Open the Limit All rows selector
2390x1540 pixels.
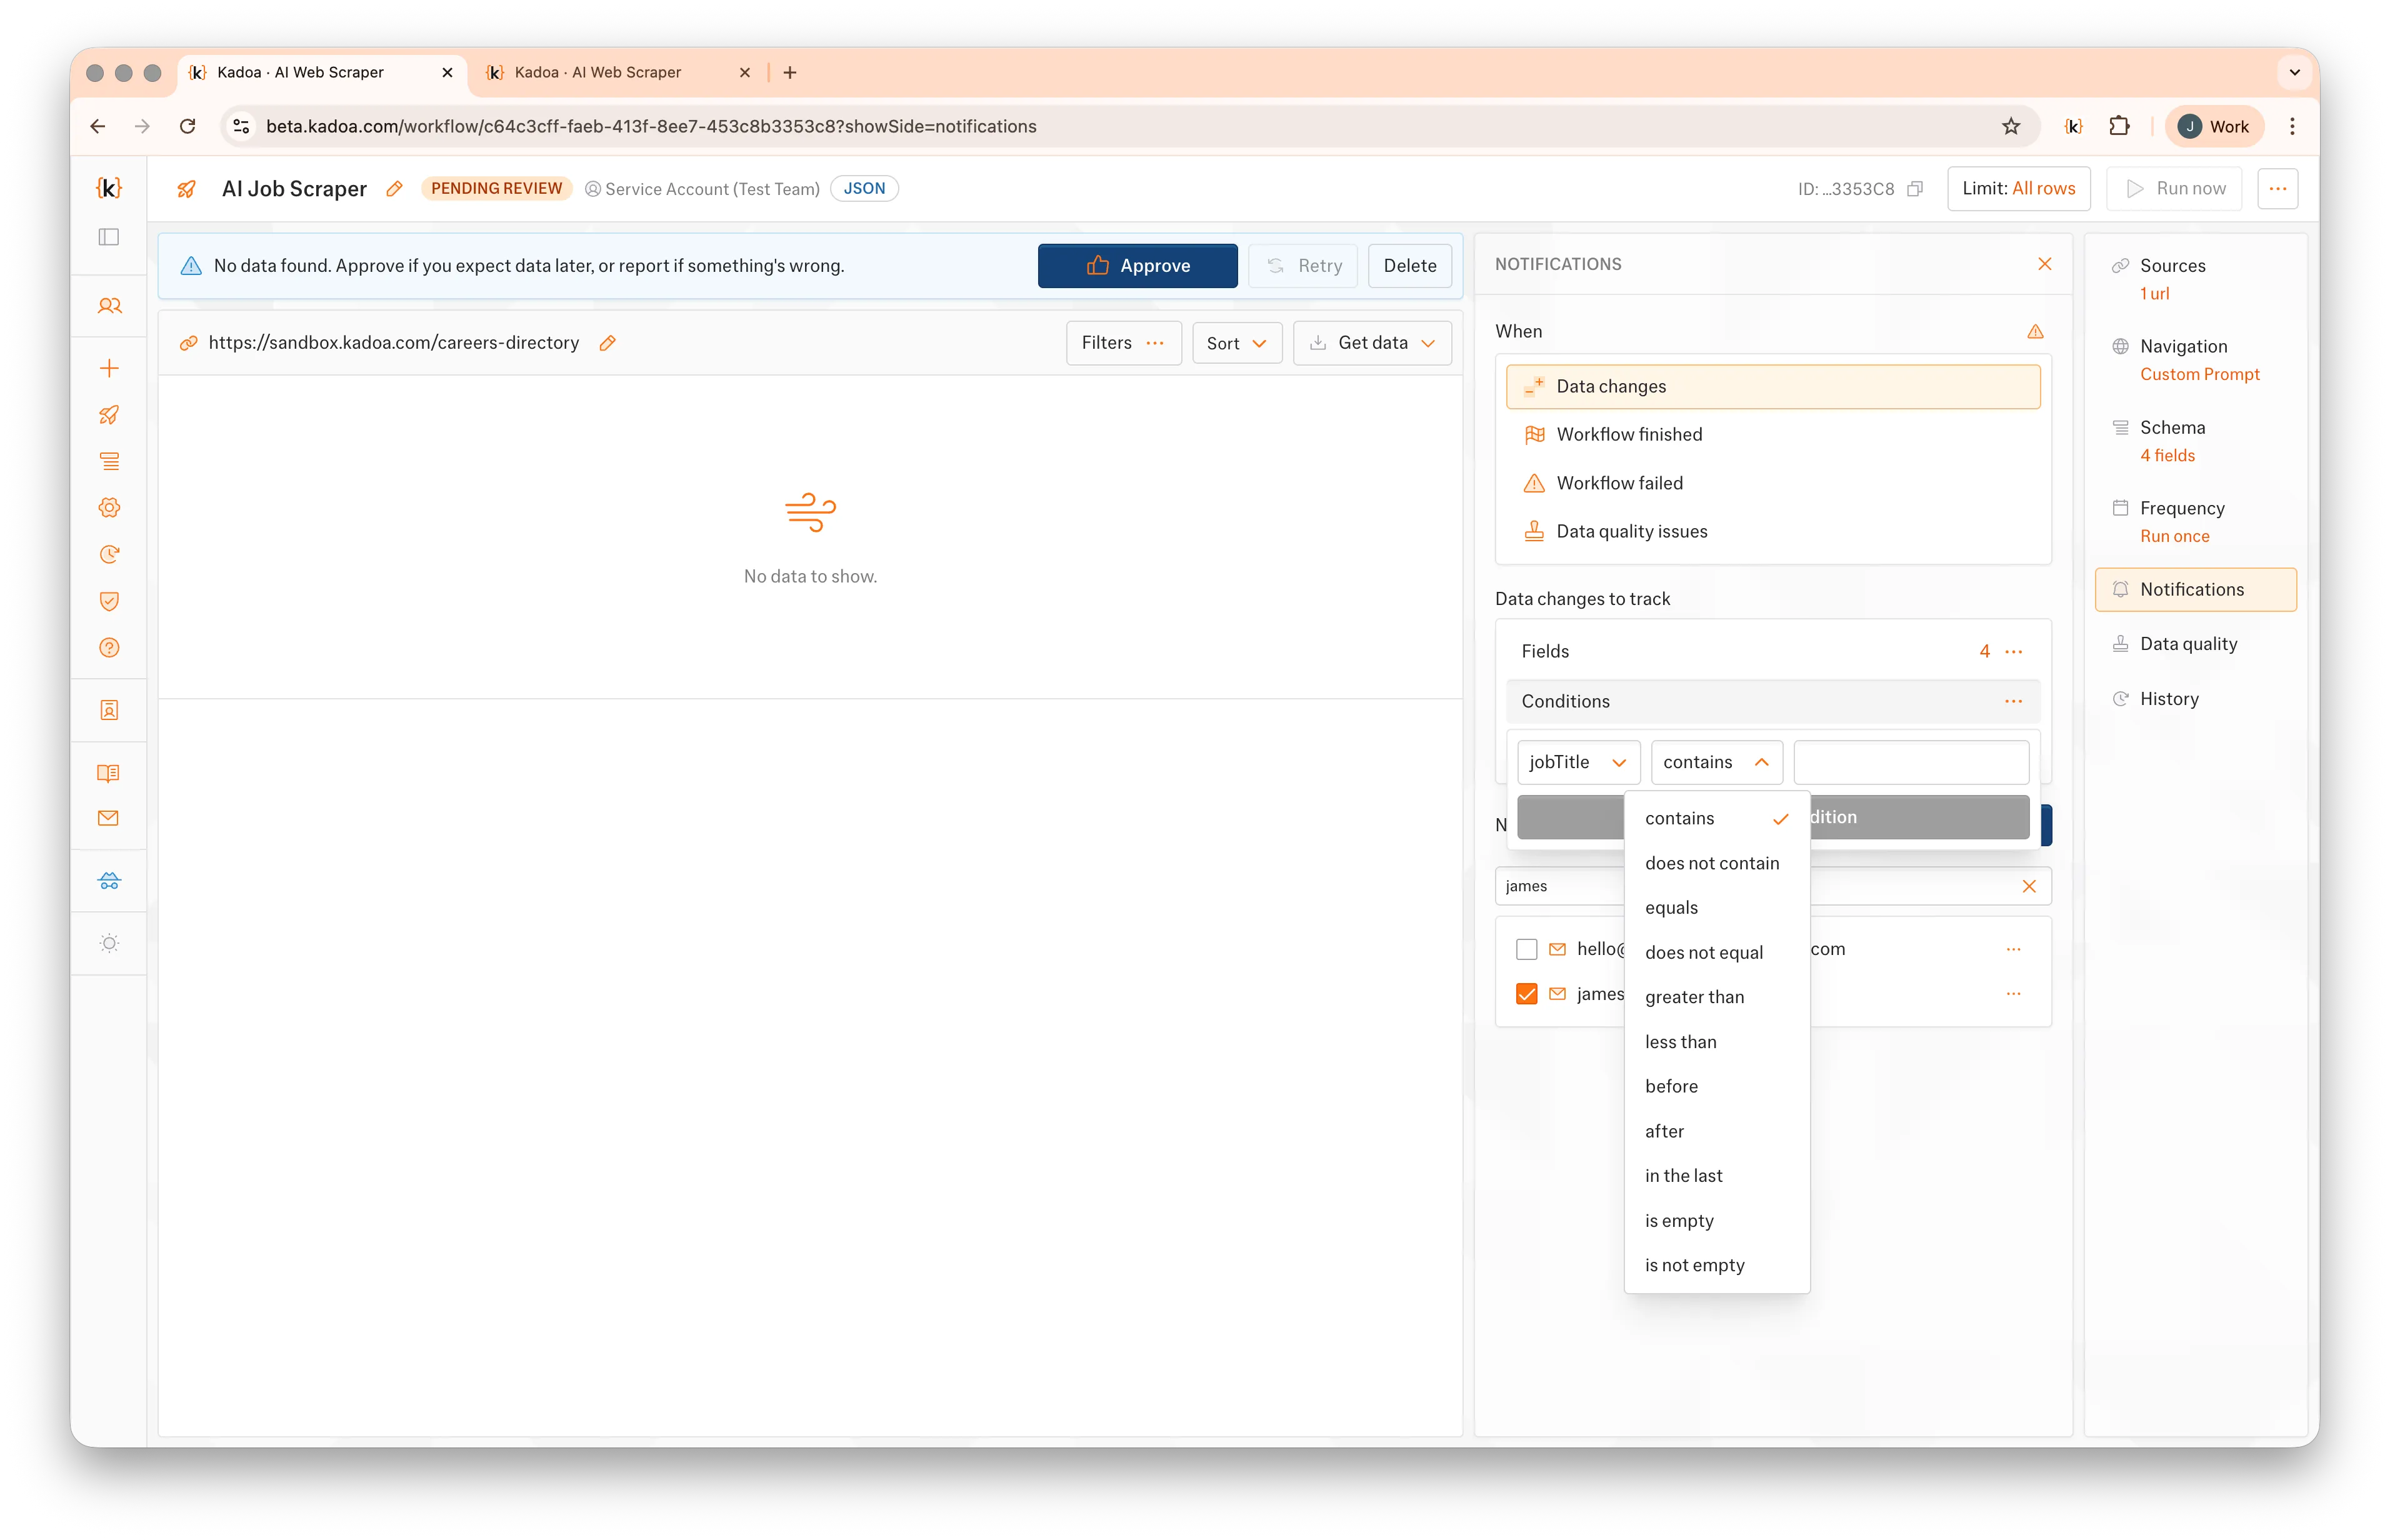pyautogui.click(x=2018, y=188)
